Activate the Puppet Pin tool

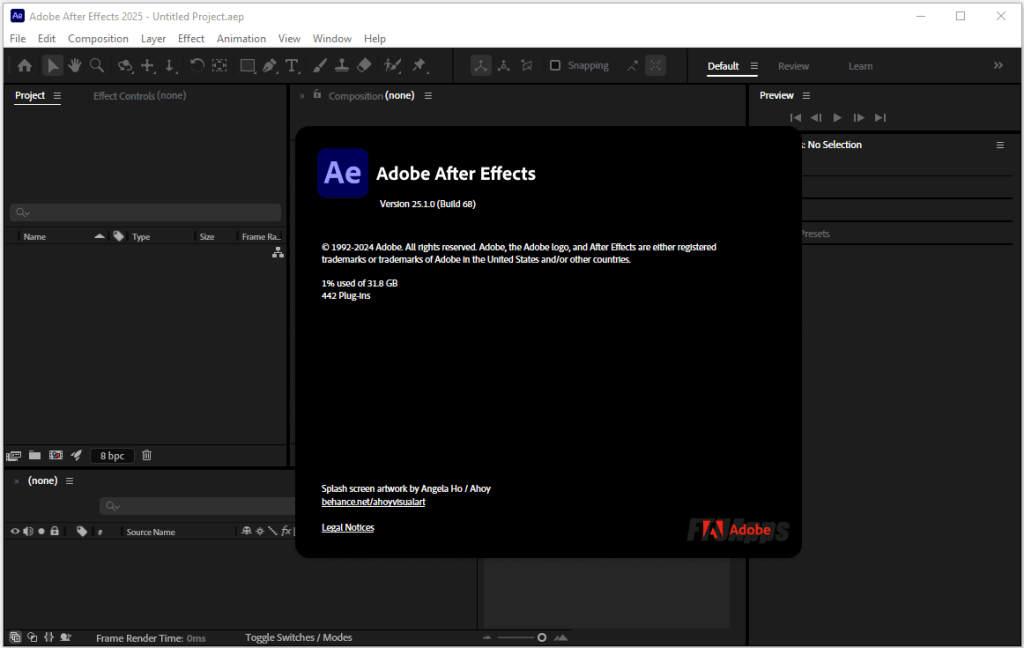(x=420, y=66)
